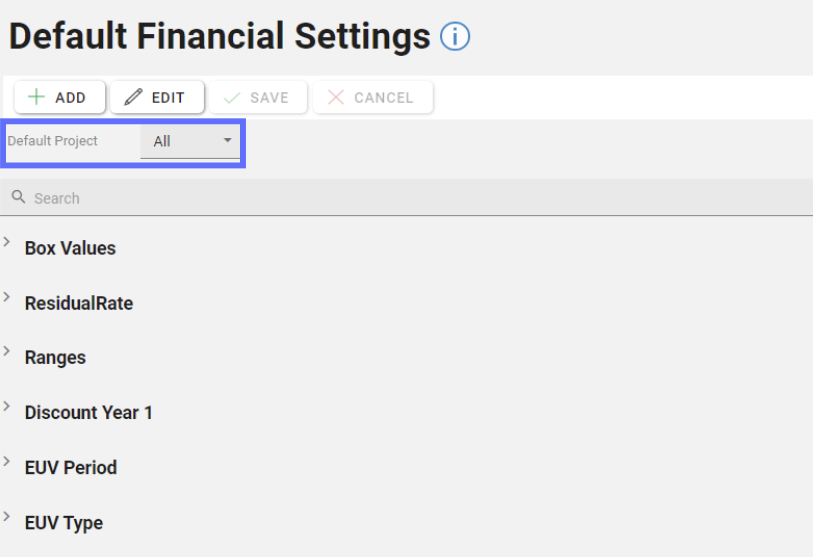Expand the Box Values section chevron

[x=8, y=242]
